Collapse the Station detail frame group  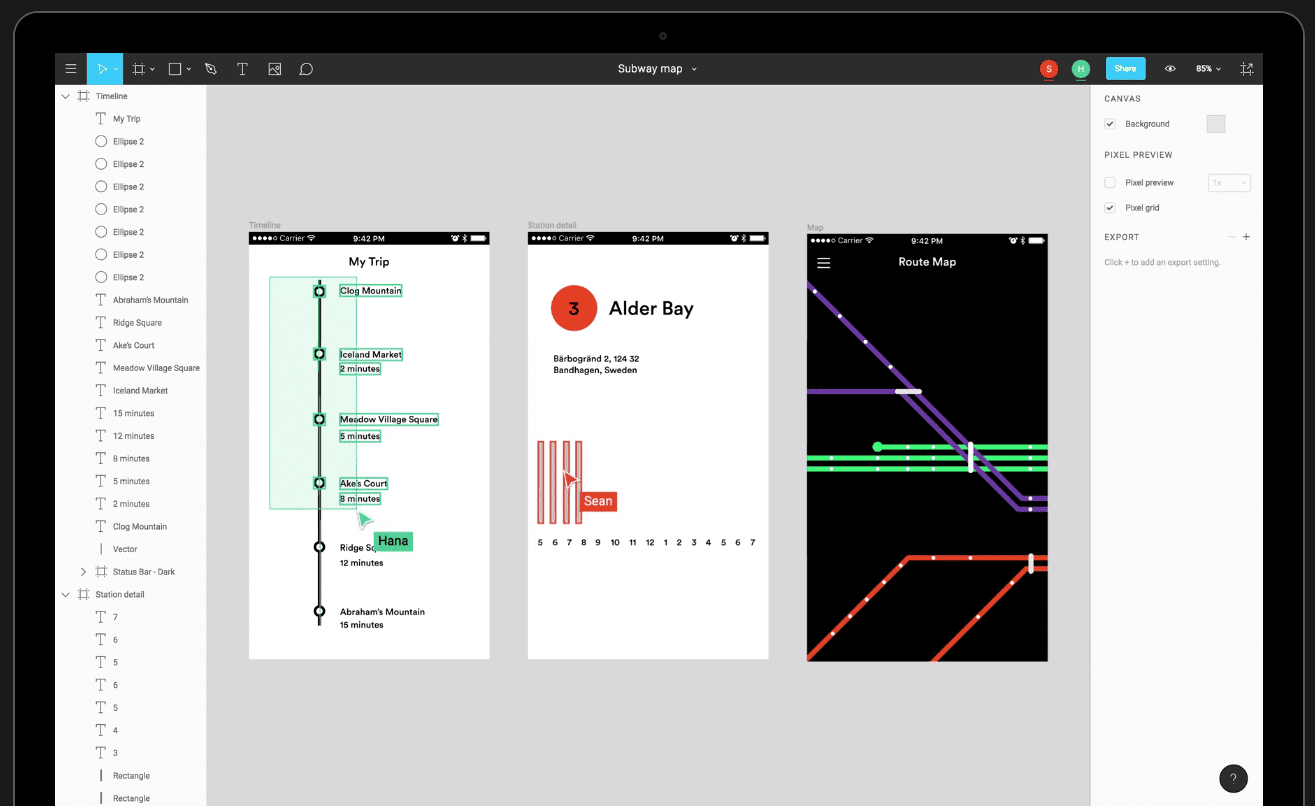(x=66, y=595)
